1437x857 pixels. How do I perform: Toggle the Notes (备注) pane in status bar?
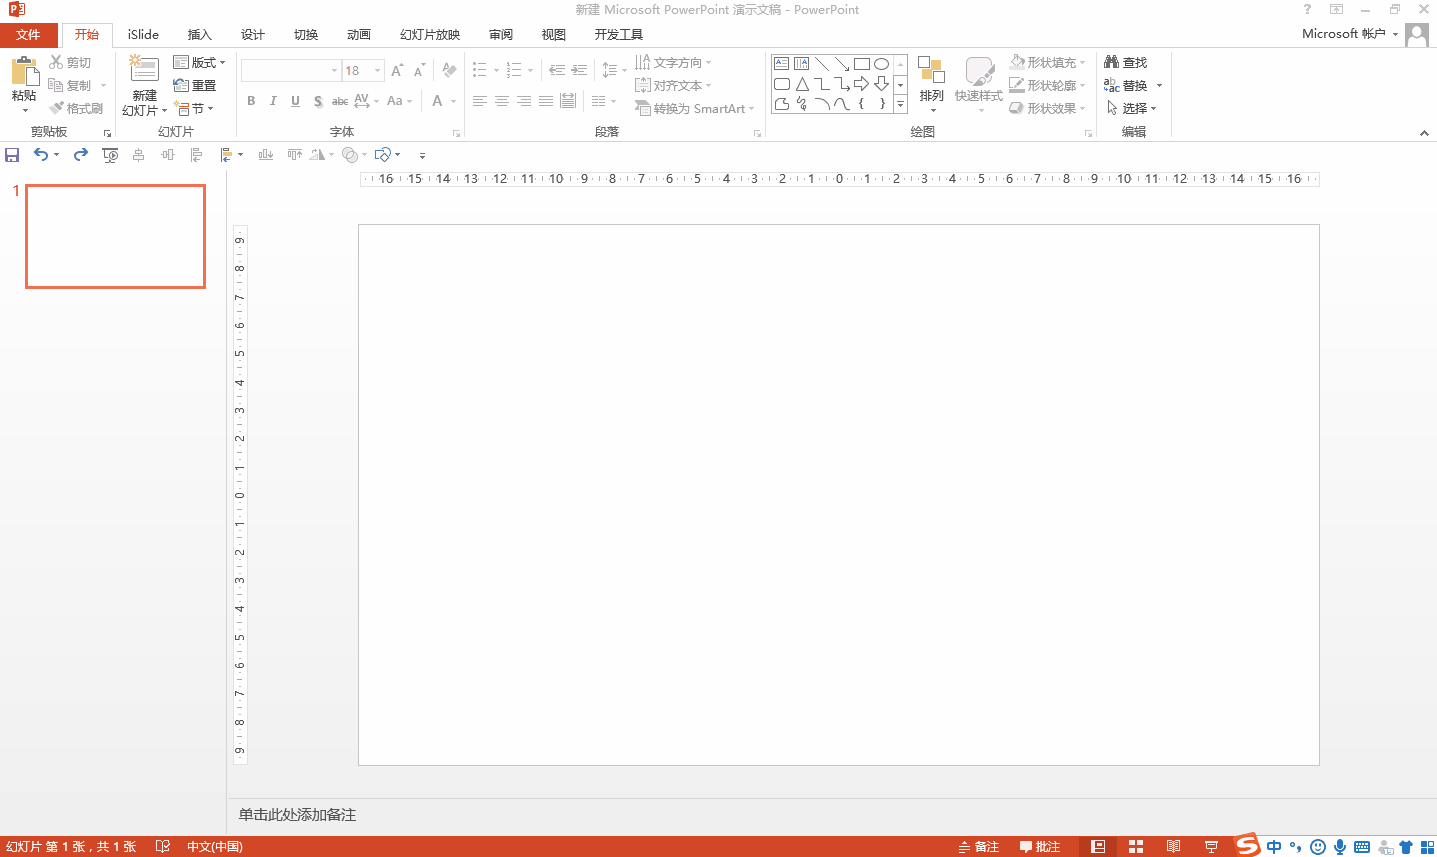click(979, 847)
